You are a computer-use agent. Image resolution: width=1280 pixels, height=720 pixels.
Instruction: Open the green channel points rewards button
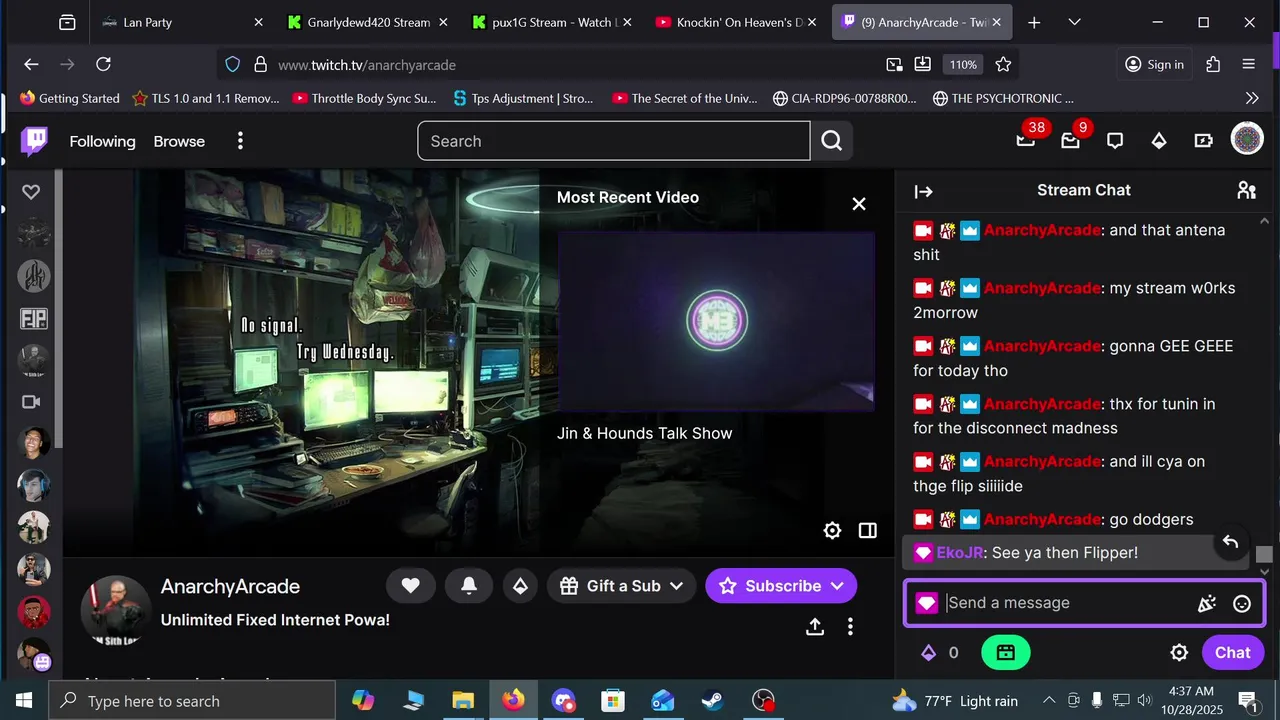[x=1006, y=653]
